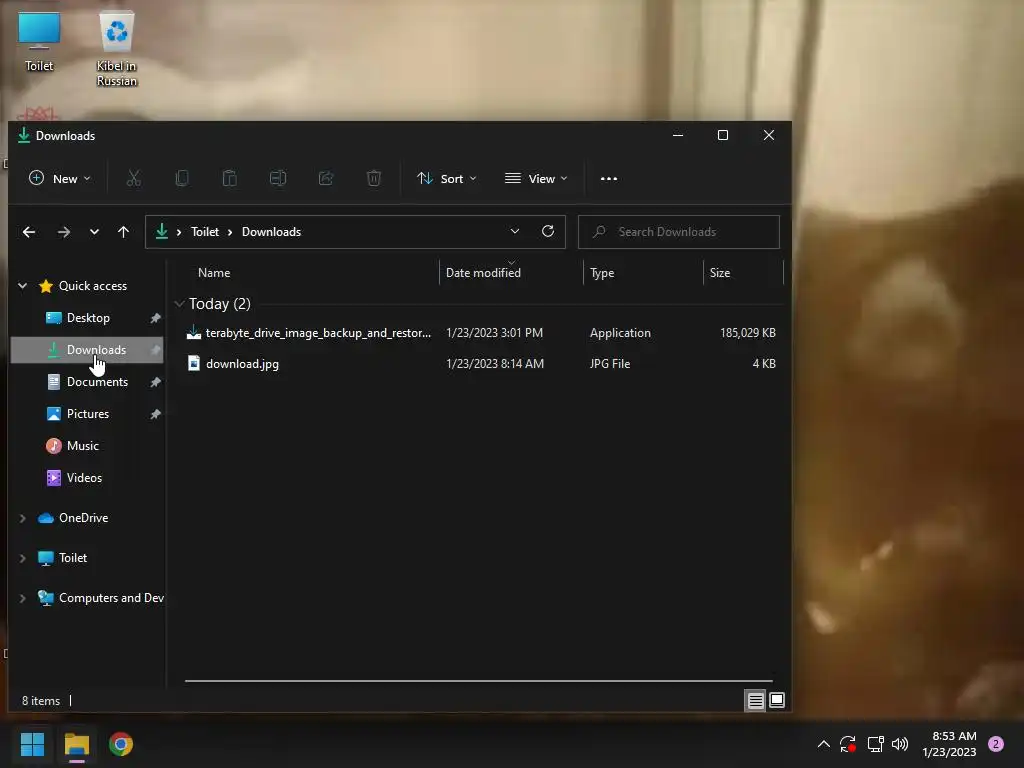Click the horizontal scrollbar in file list
This screenshot has height=768, width=1024.
coord(479,680)
